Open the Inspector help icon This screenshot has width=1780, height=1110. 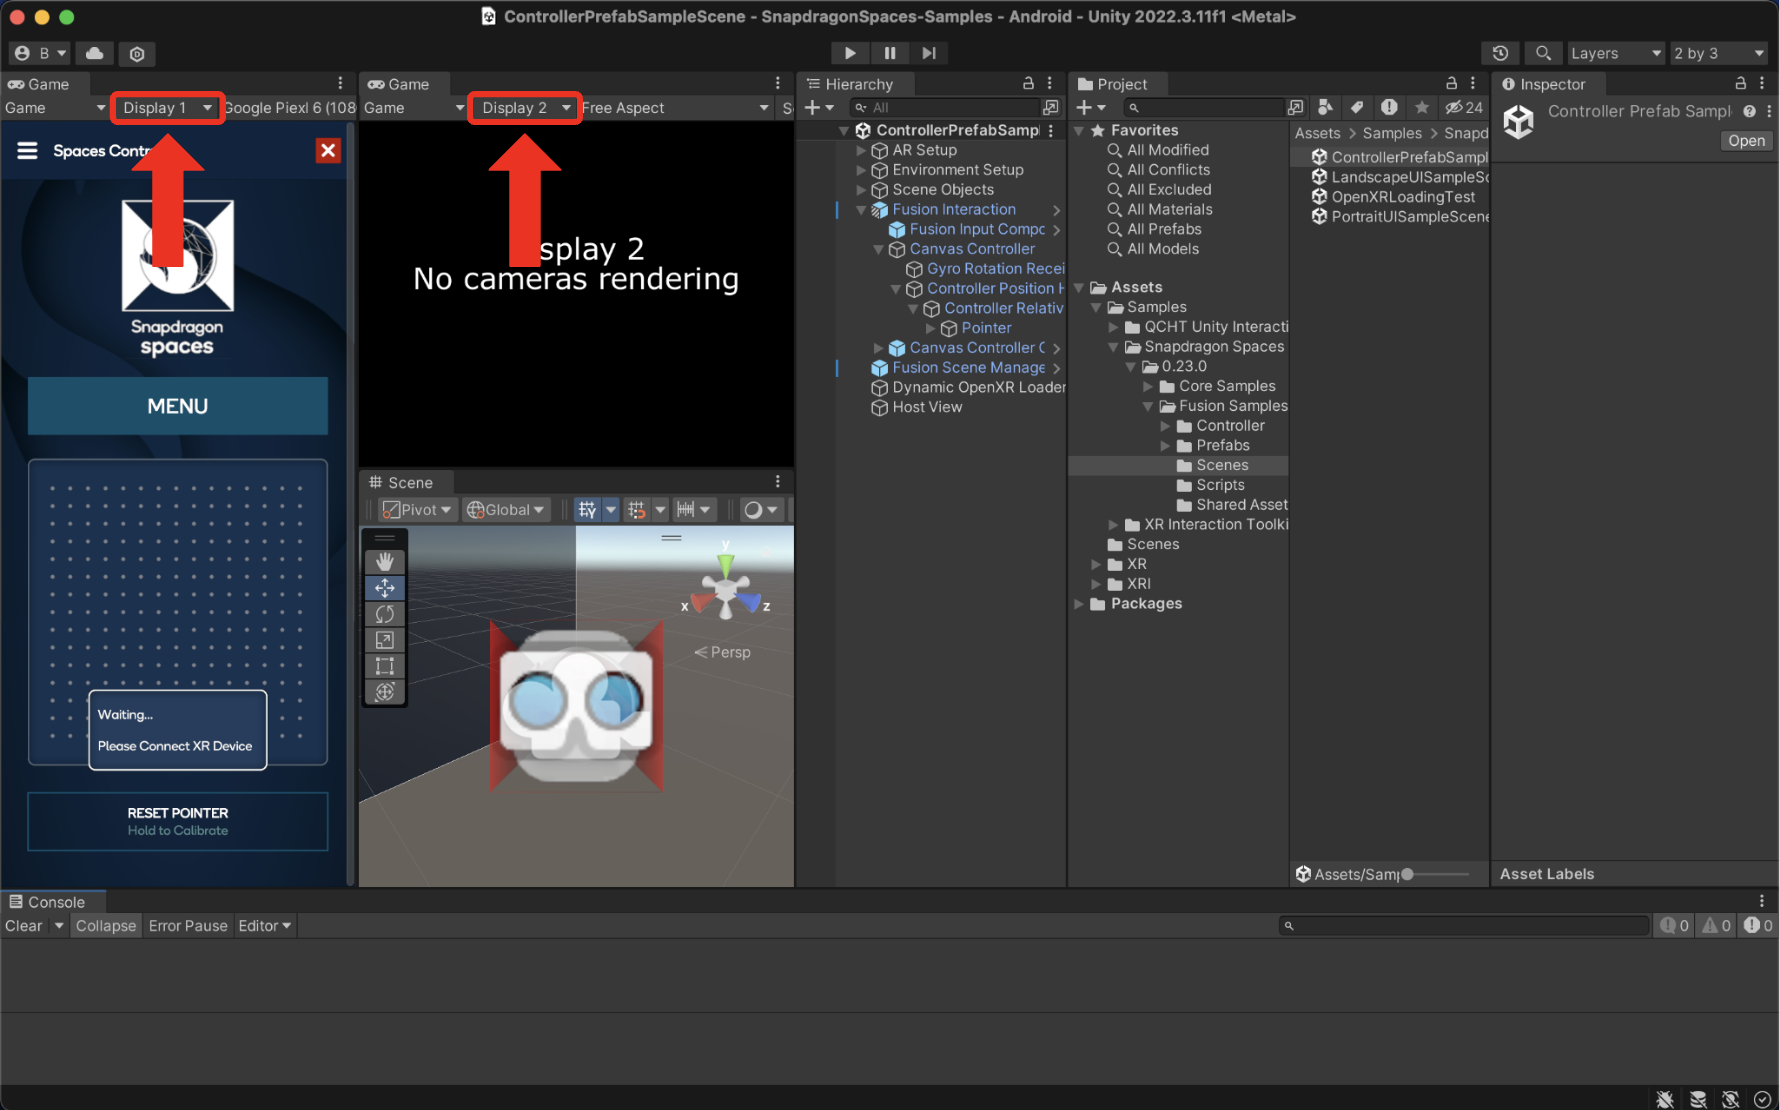coord(1749,111)
